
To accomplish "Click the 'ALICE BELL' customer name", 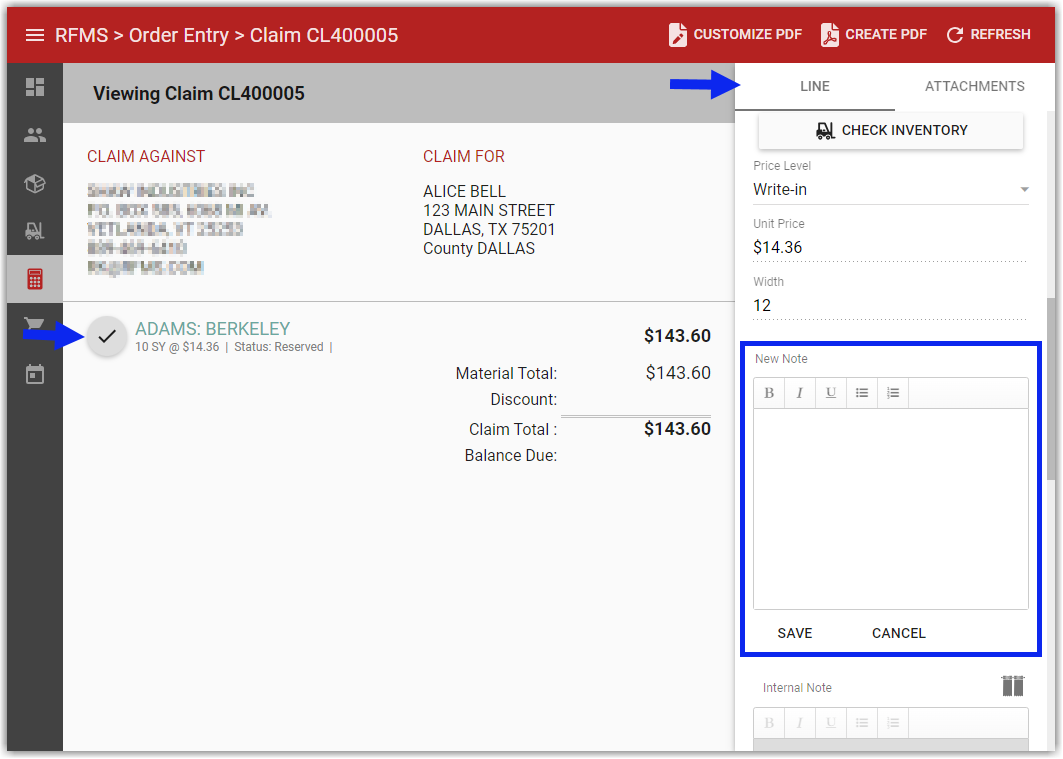I will (x=464, y=191).
